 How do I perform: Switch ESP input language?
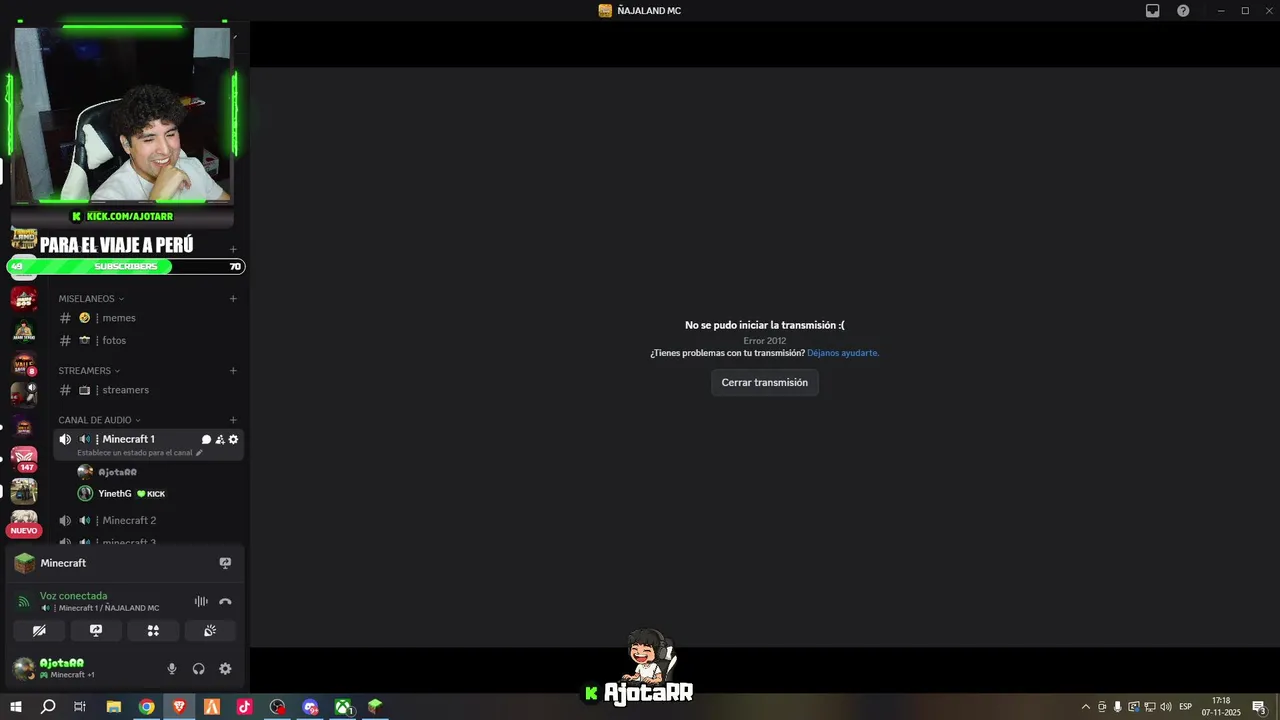point(1186,707)
